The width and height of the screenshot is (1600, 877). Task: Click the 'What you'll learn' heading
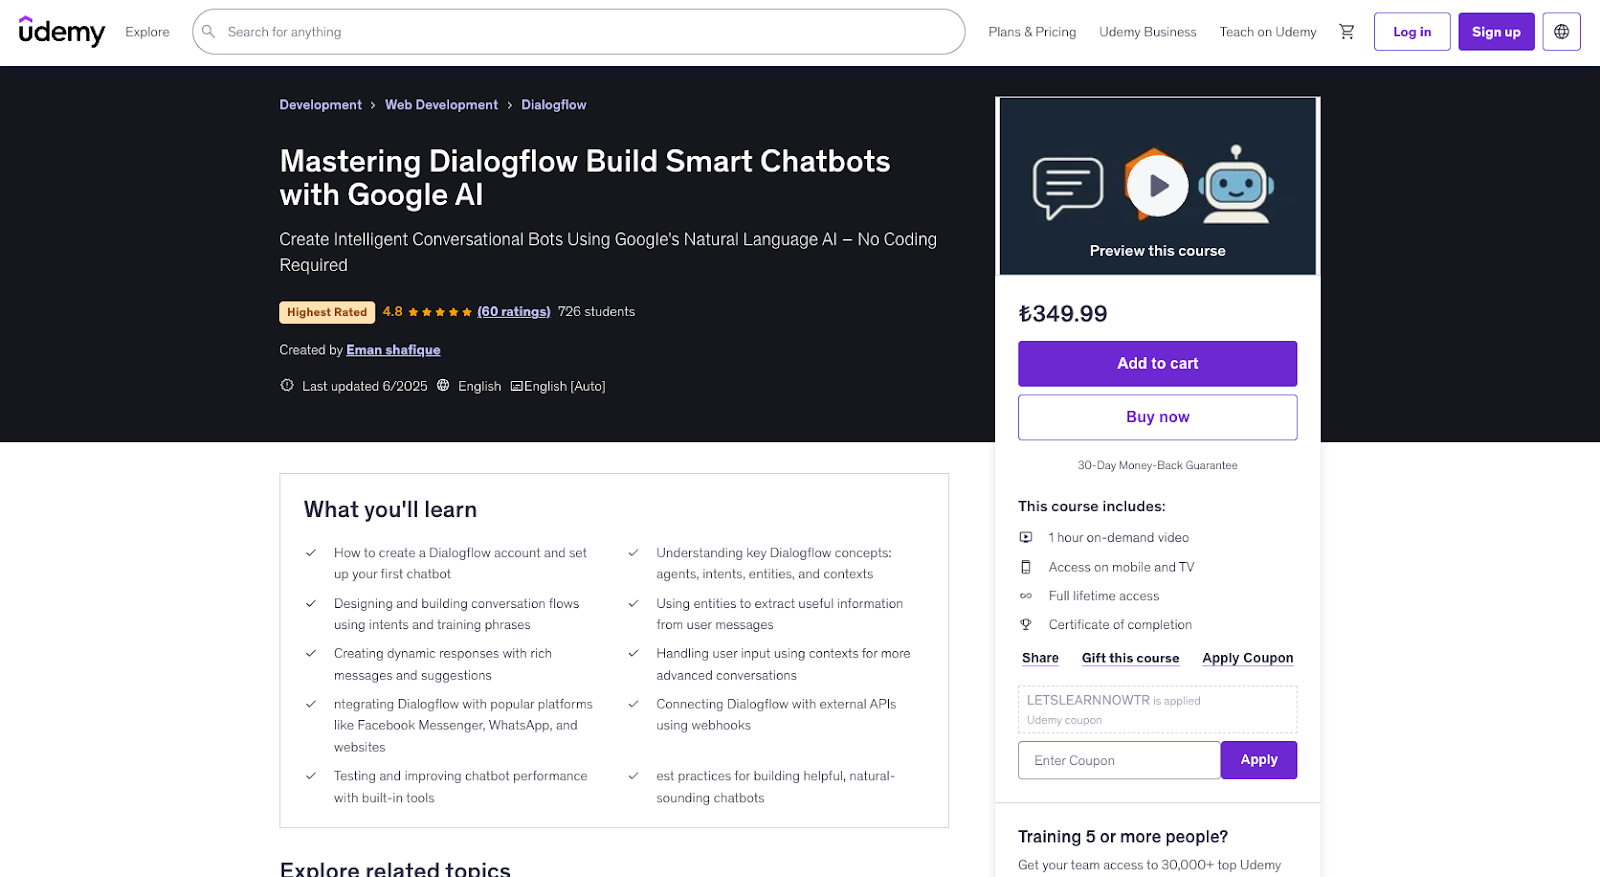(390, 510)
